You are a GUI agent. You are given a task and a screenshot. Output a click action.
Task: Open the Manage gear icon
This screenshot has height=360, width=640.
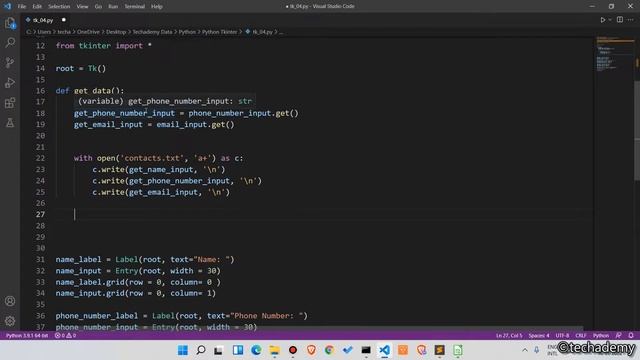10,321
